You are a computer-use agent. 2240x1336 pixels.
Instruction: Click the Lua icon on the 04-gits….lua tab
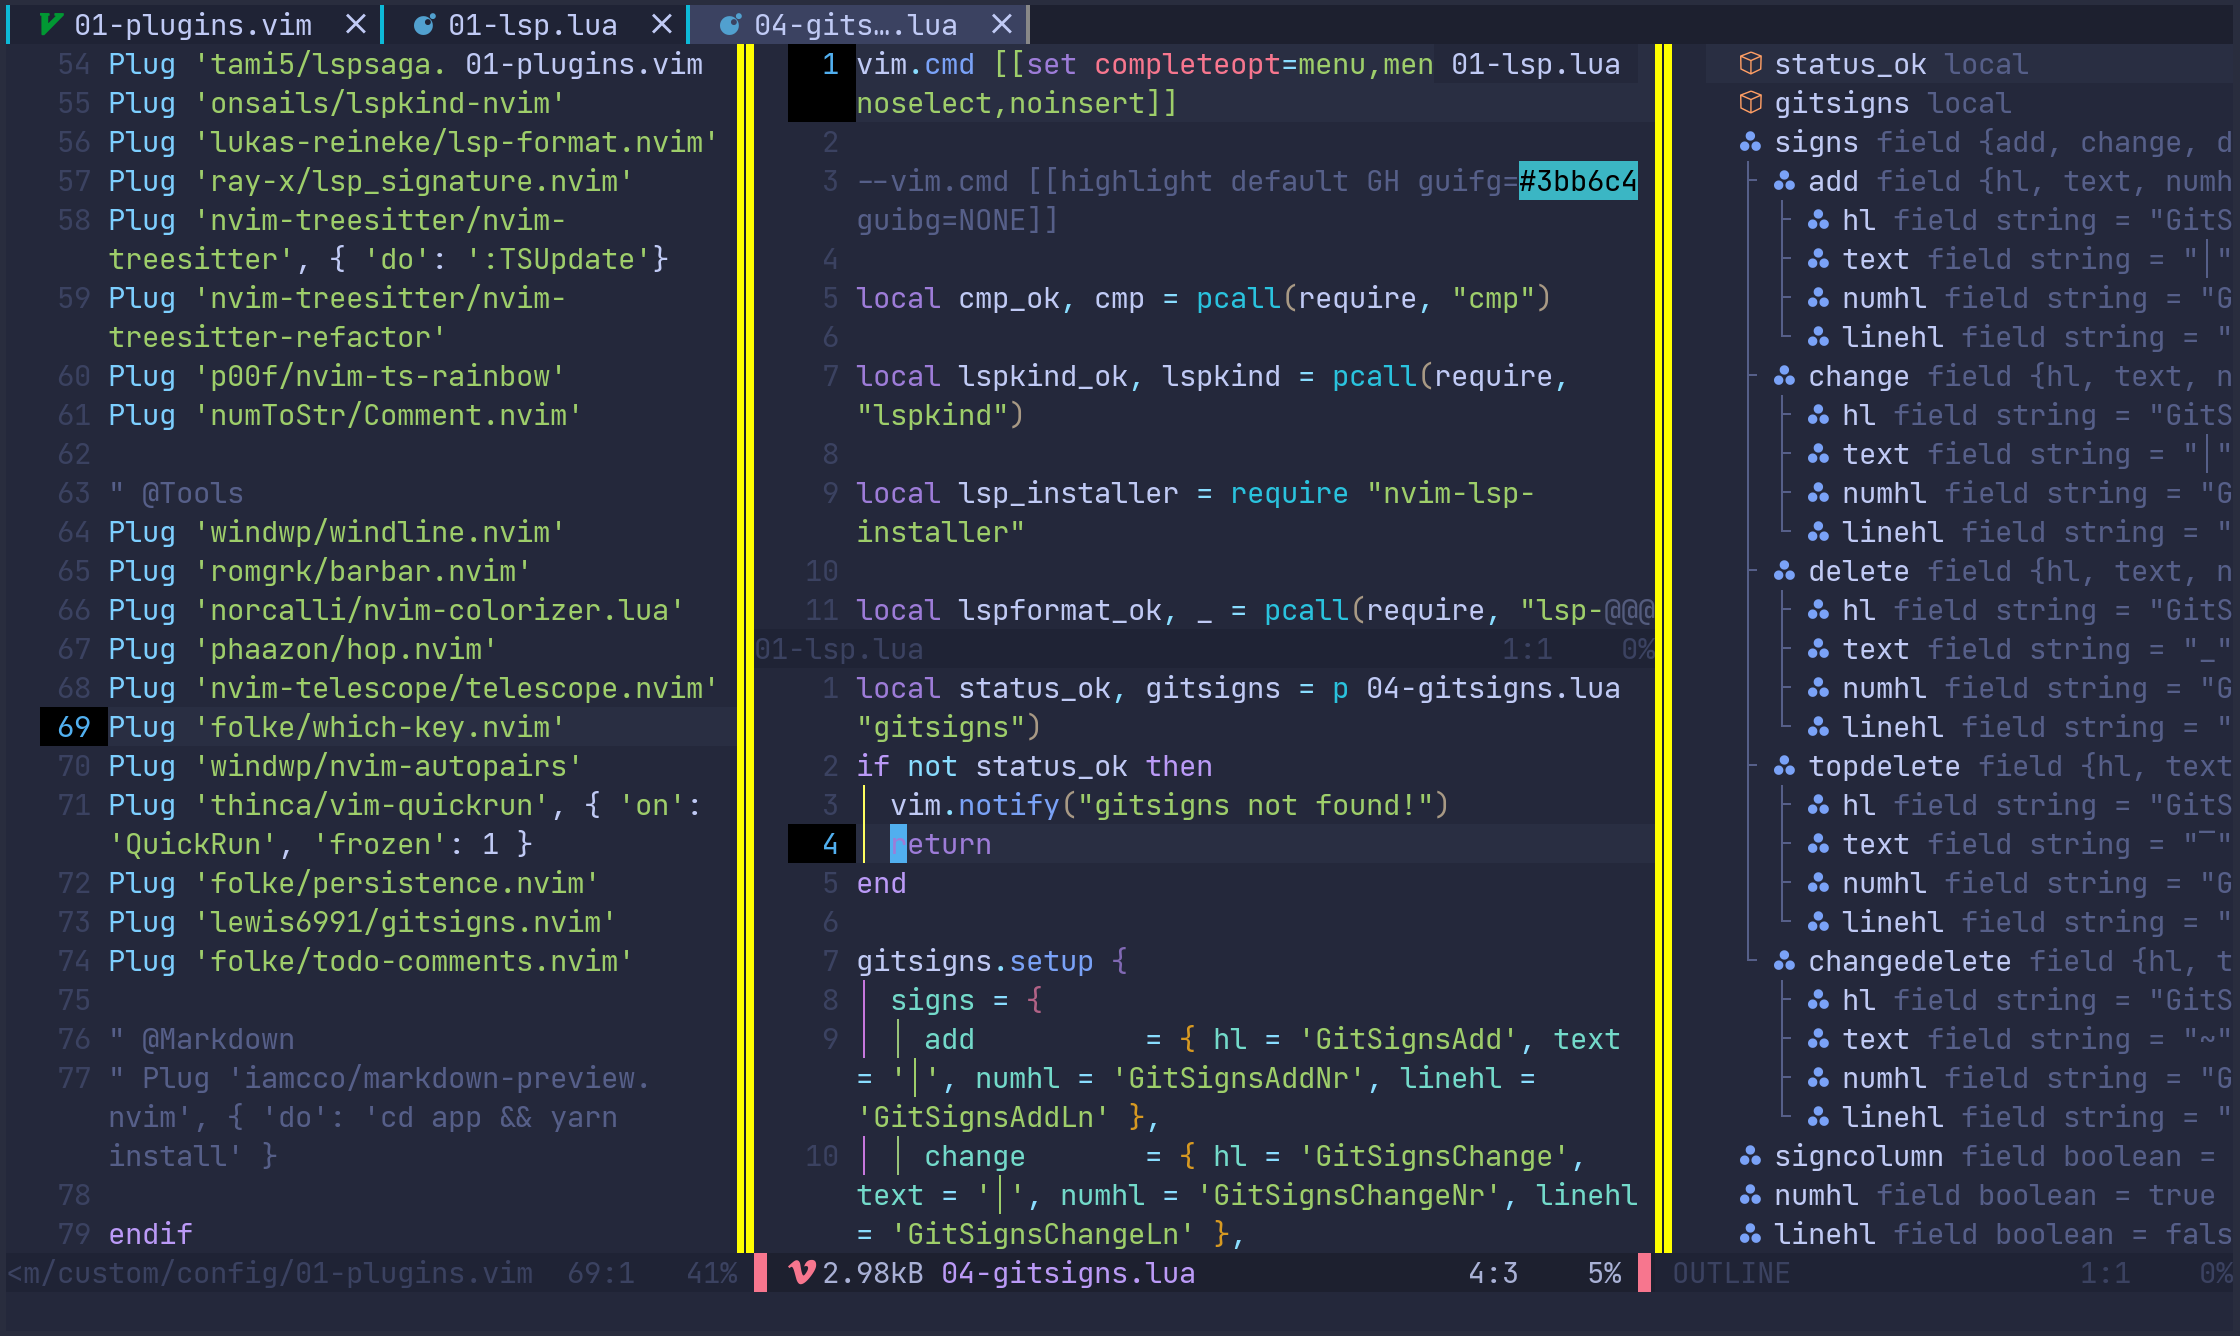pos(730,25)
